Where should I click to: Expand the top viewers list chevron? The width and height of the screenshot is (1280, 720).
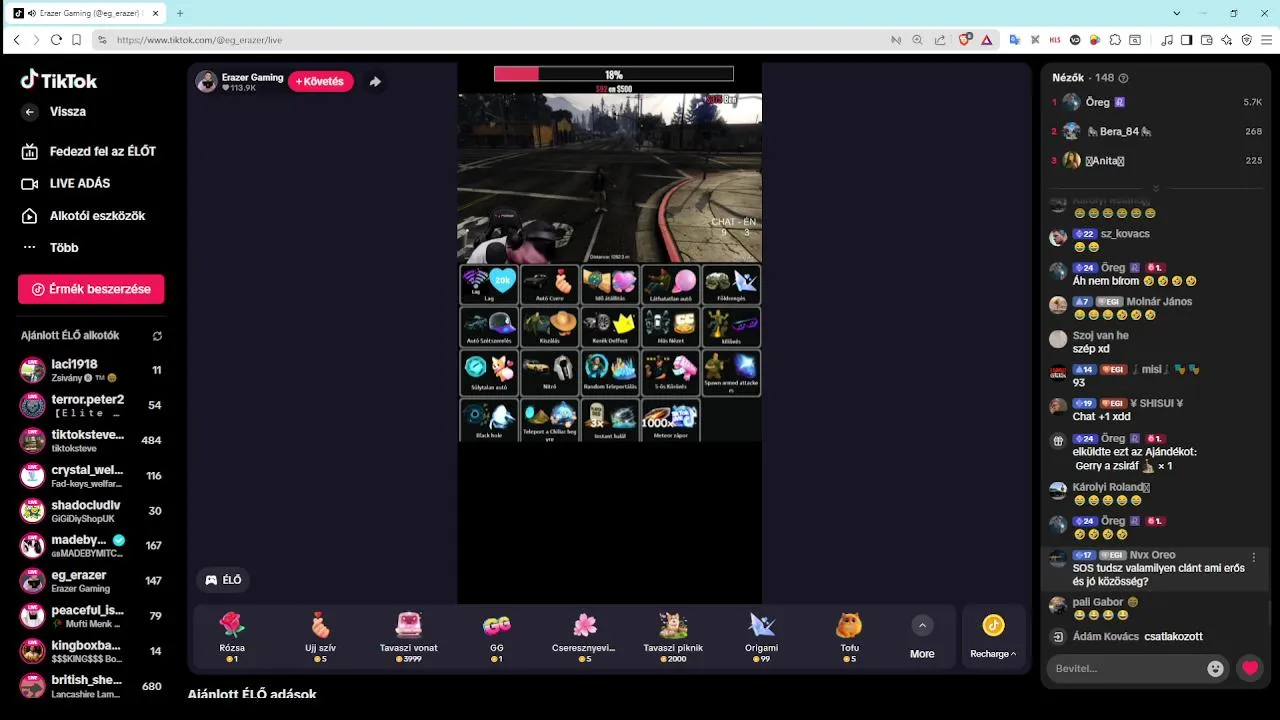(1156, 188)
